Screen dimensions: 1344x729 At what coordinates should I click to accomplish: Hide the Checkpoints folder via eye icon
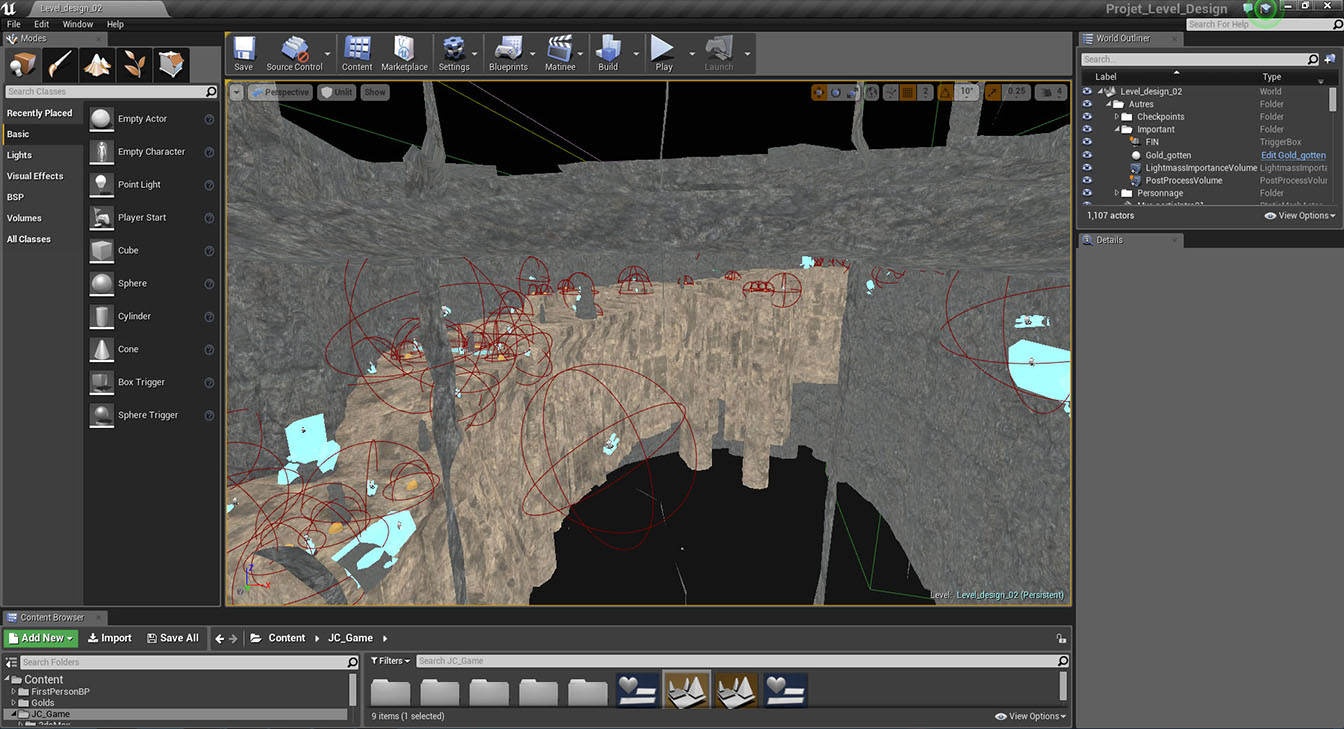(1088, 117)
